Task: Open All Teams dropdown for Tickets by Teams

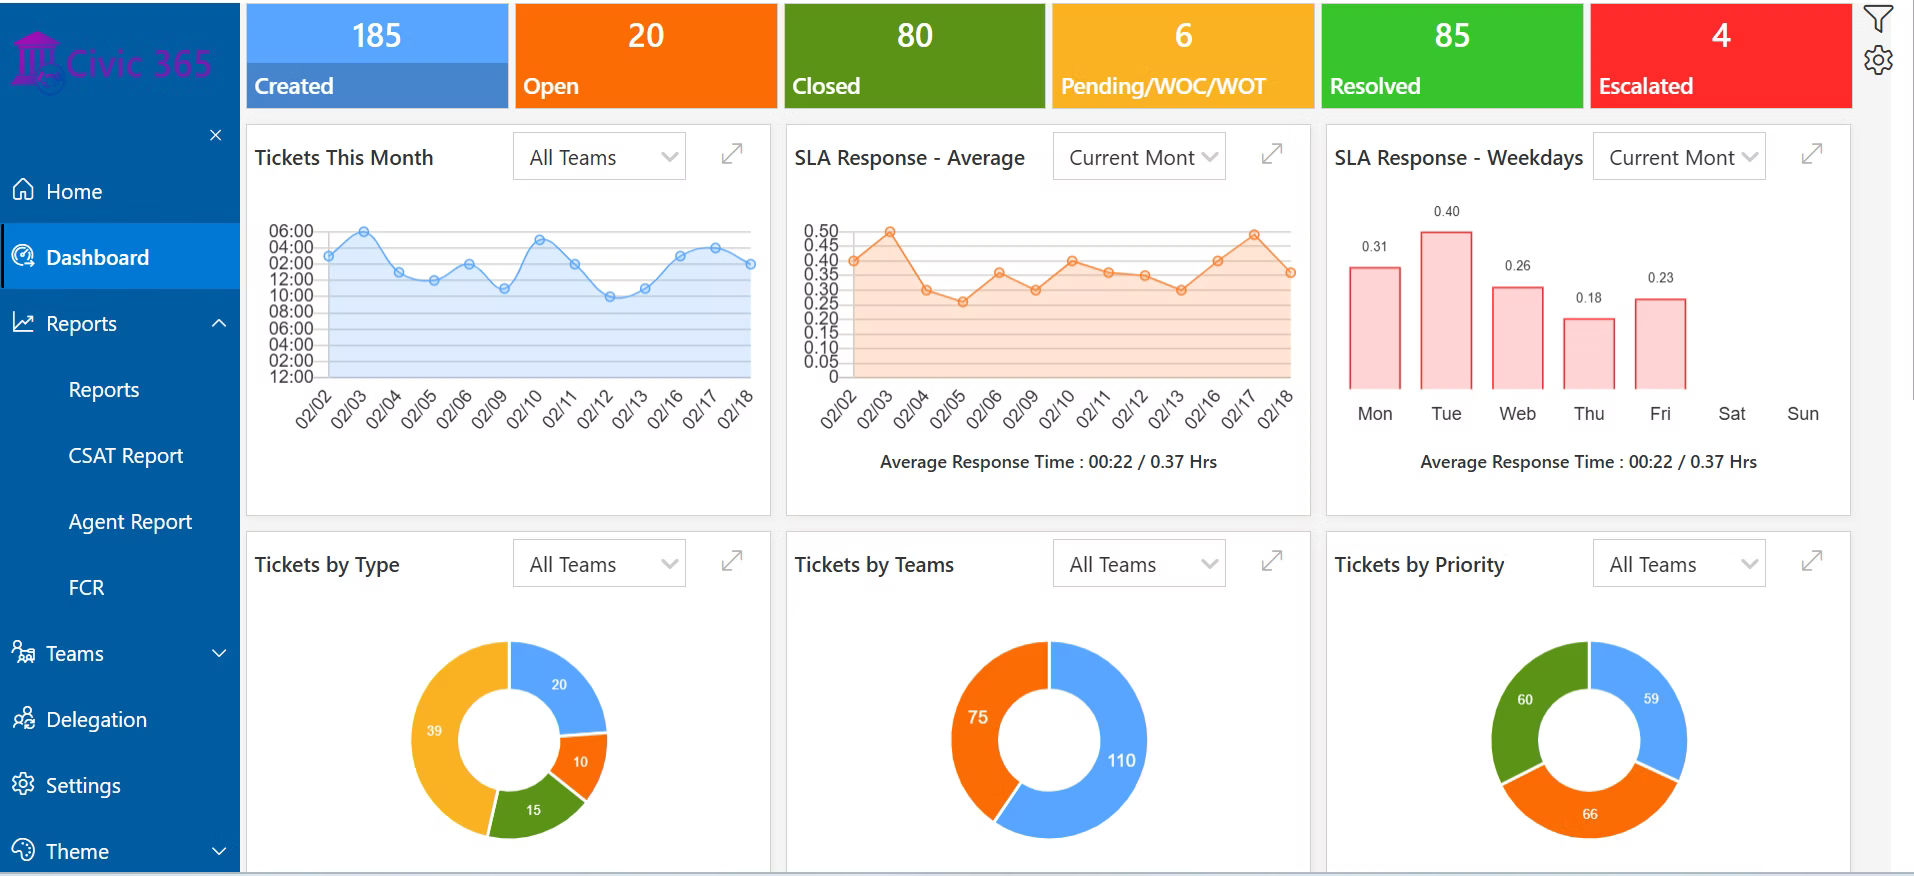Action: pyautogui.click(x=1139, y=564)
